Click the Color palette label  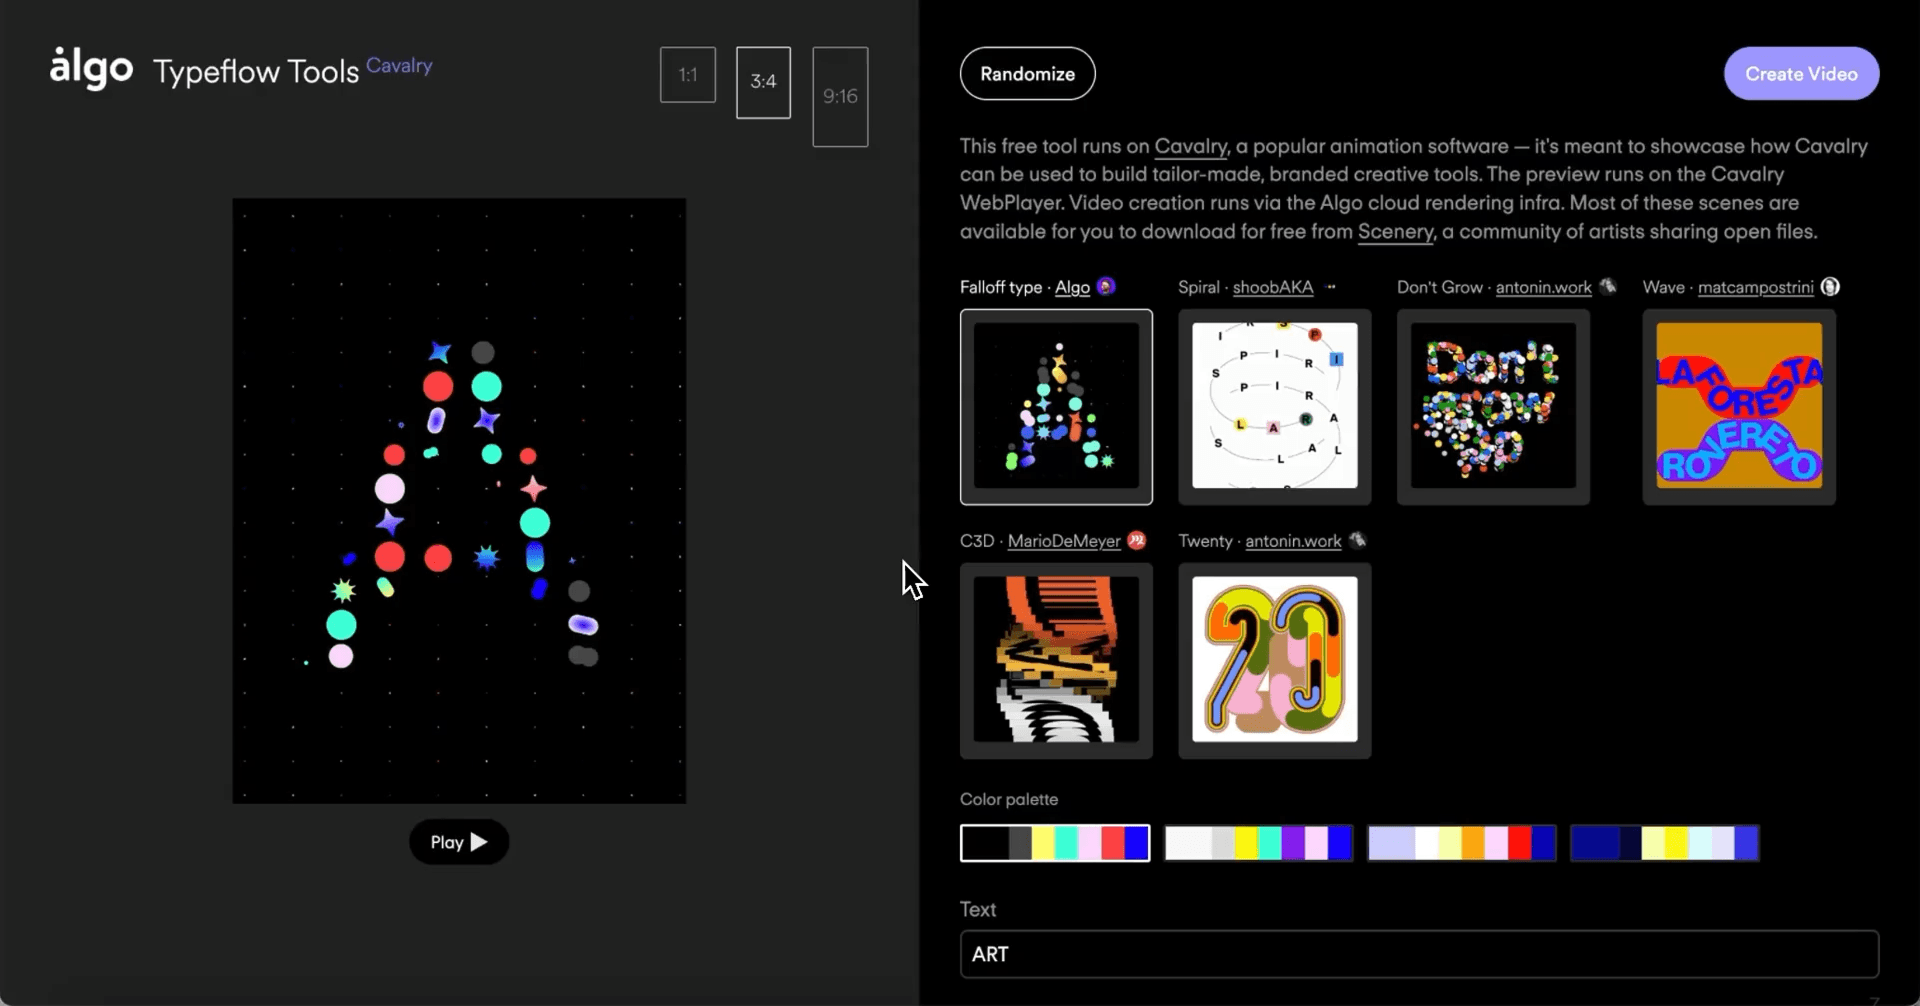[x=1009, y=799]
